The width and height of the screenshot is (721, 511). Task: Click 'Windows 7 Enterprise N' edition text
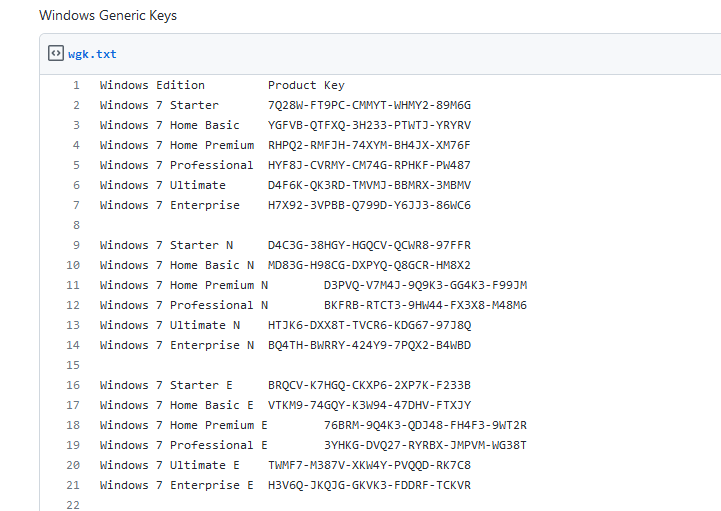(x=177, y=345)
